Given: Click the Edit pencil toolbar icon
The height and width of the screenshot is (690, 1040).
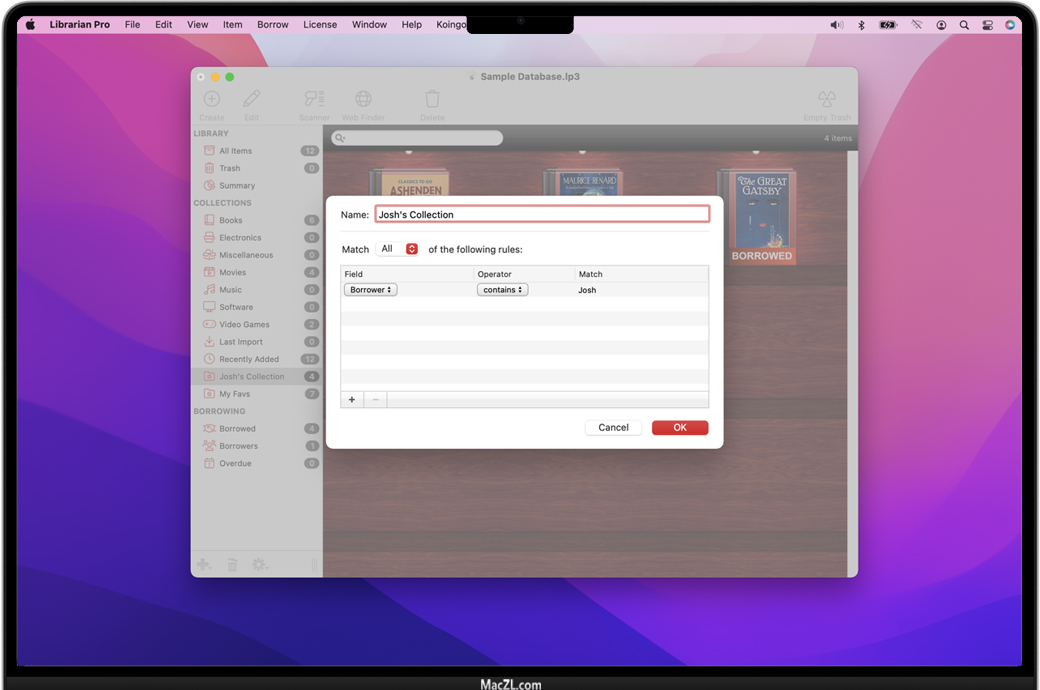Looking at the screenshot, I should [x=251, y=100].
